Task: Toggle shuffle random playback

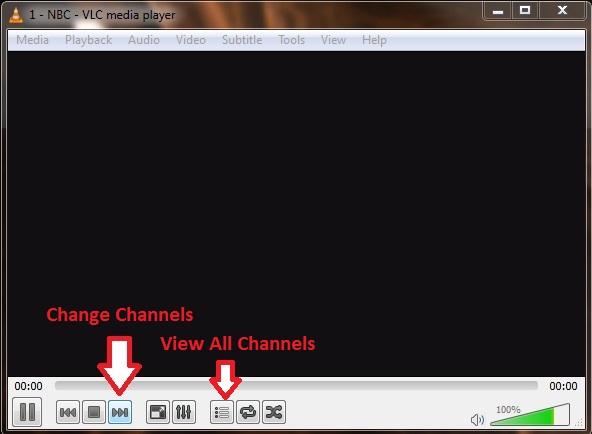Action: [274, 412]
